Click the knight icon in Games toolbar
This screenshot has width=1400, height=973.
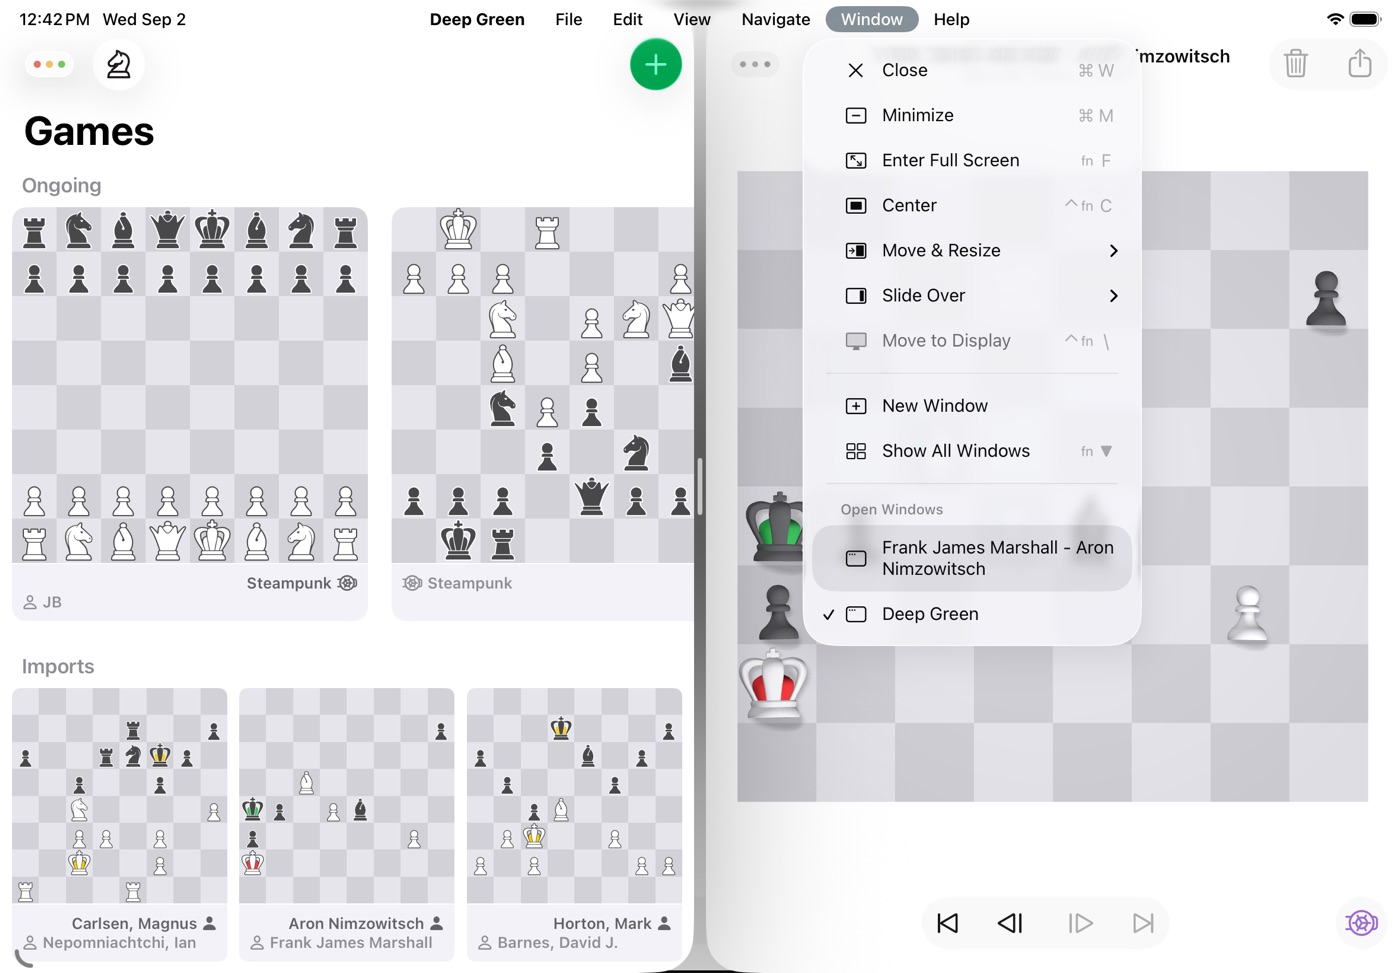coord(119,65)
